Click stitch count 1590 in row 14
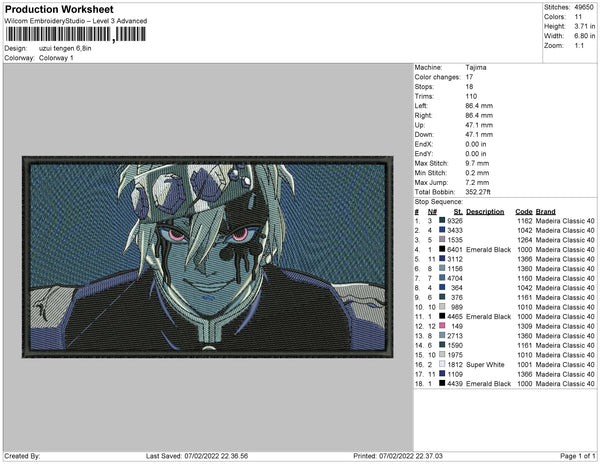The height and width of the screenshot is (464, 600). click(x=455, y=345)
